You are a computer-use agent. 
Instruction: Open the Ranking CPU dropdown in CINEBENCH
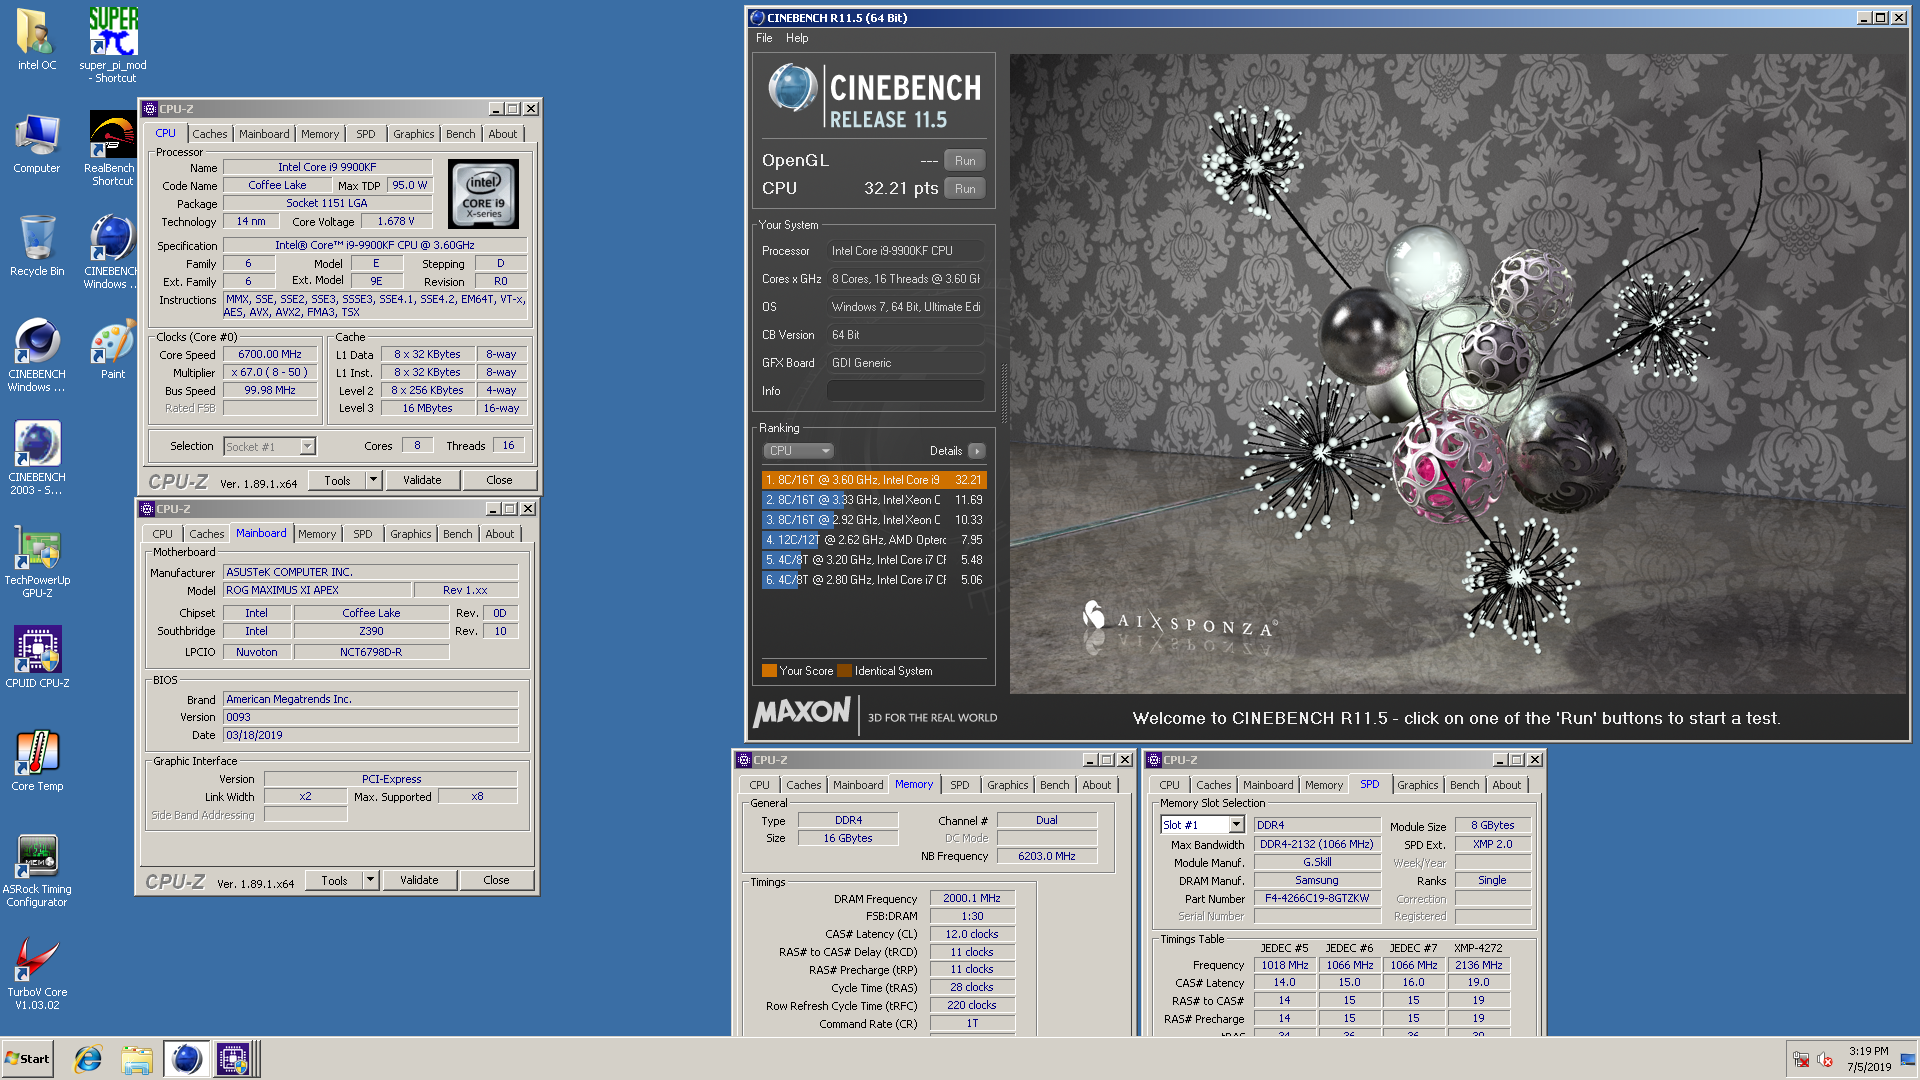click(x=798, y=451)
